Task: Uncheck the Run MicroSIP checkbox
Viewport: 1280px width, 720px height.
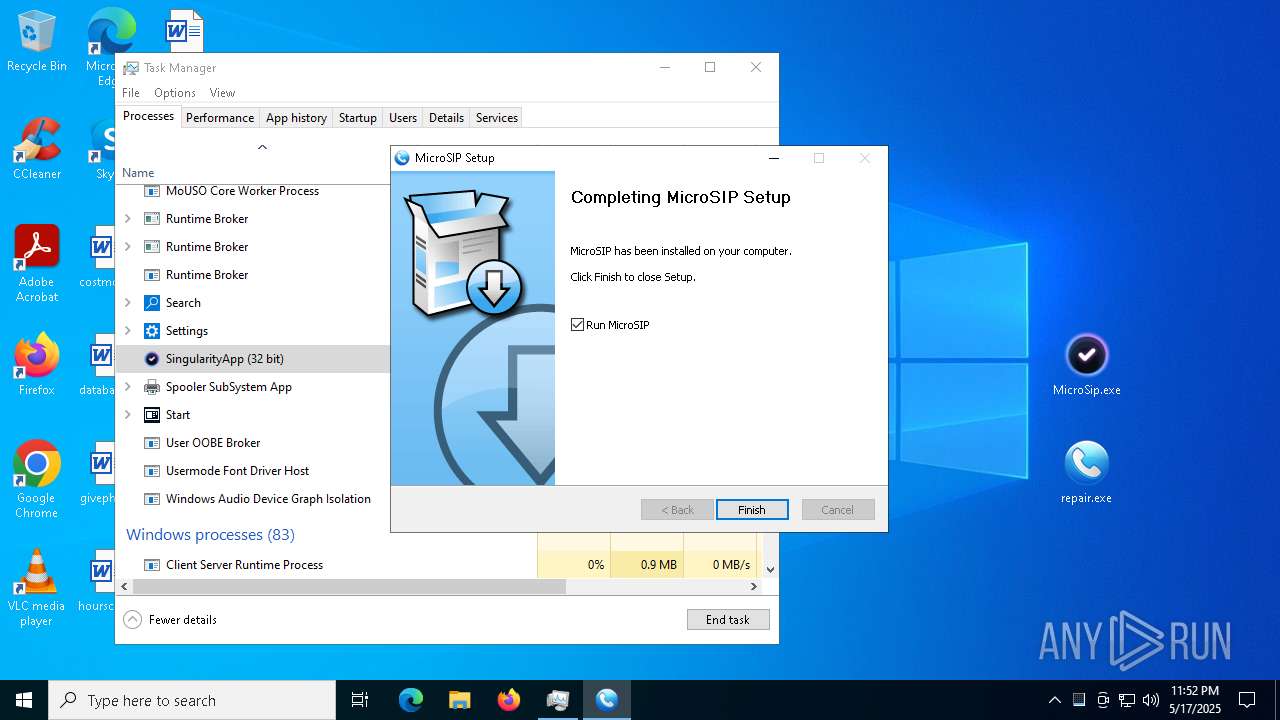Action: click(x=577, y=325)
